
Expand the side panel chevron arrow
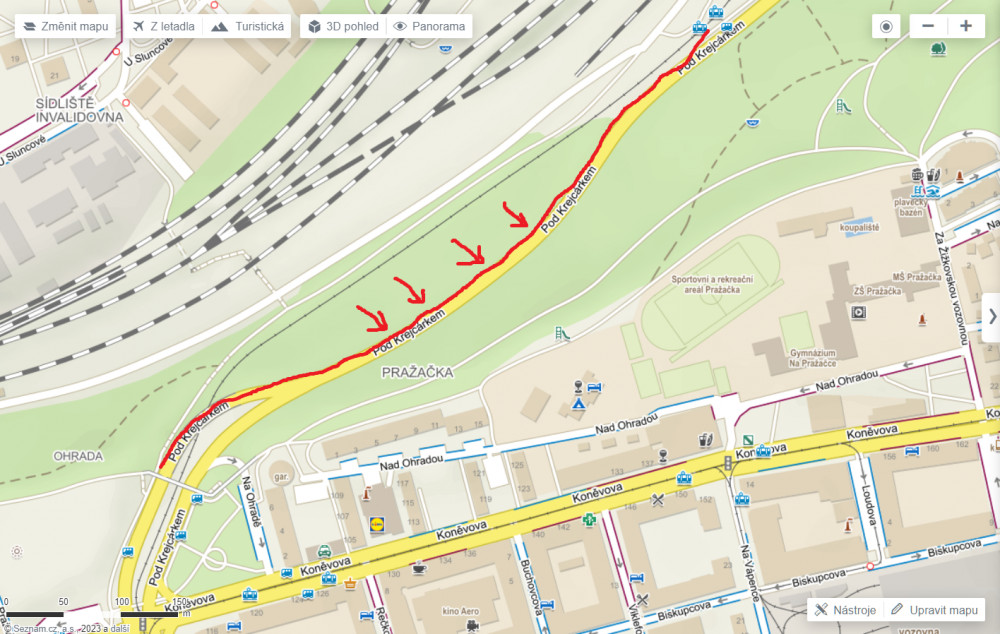point(992,316)
